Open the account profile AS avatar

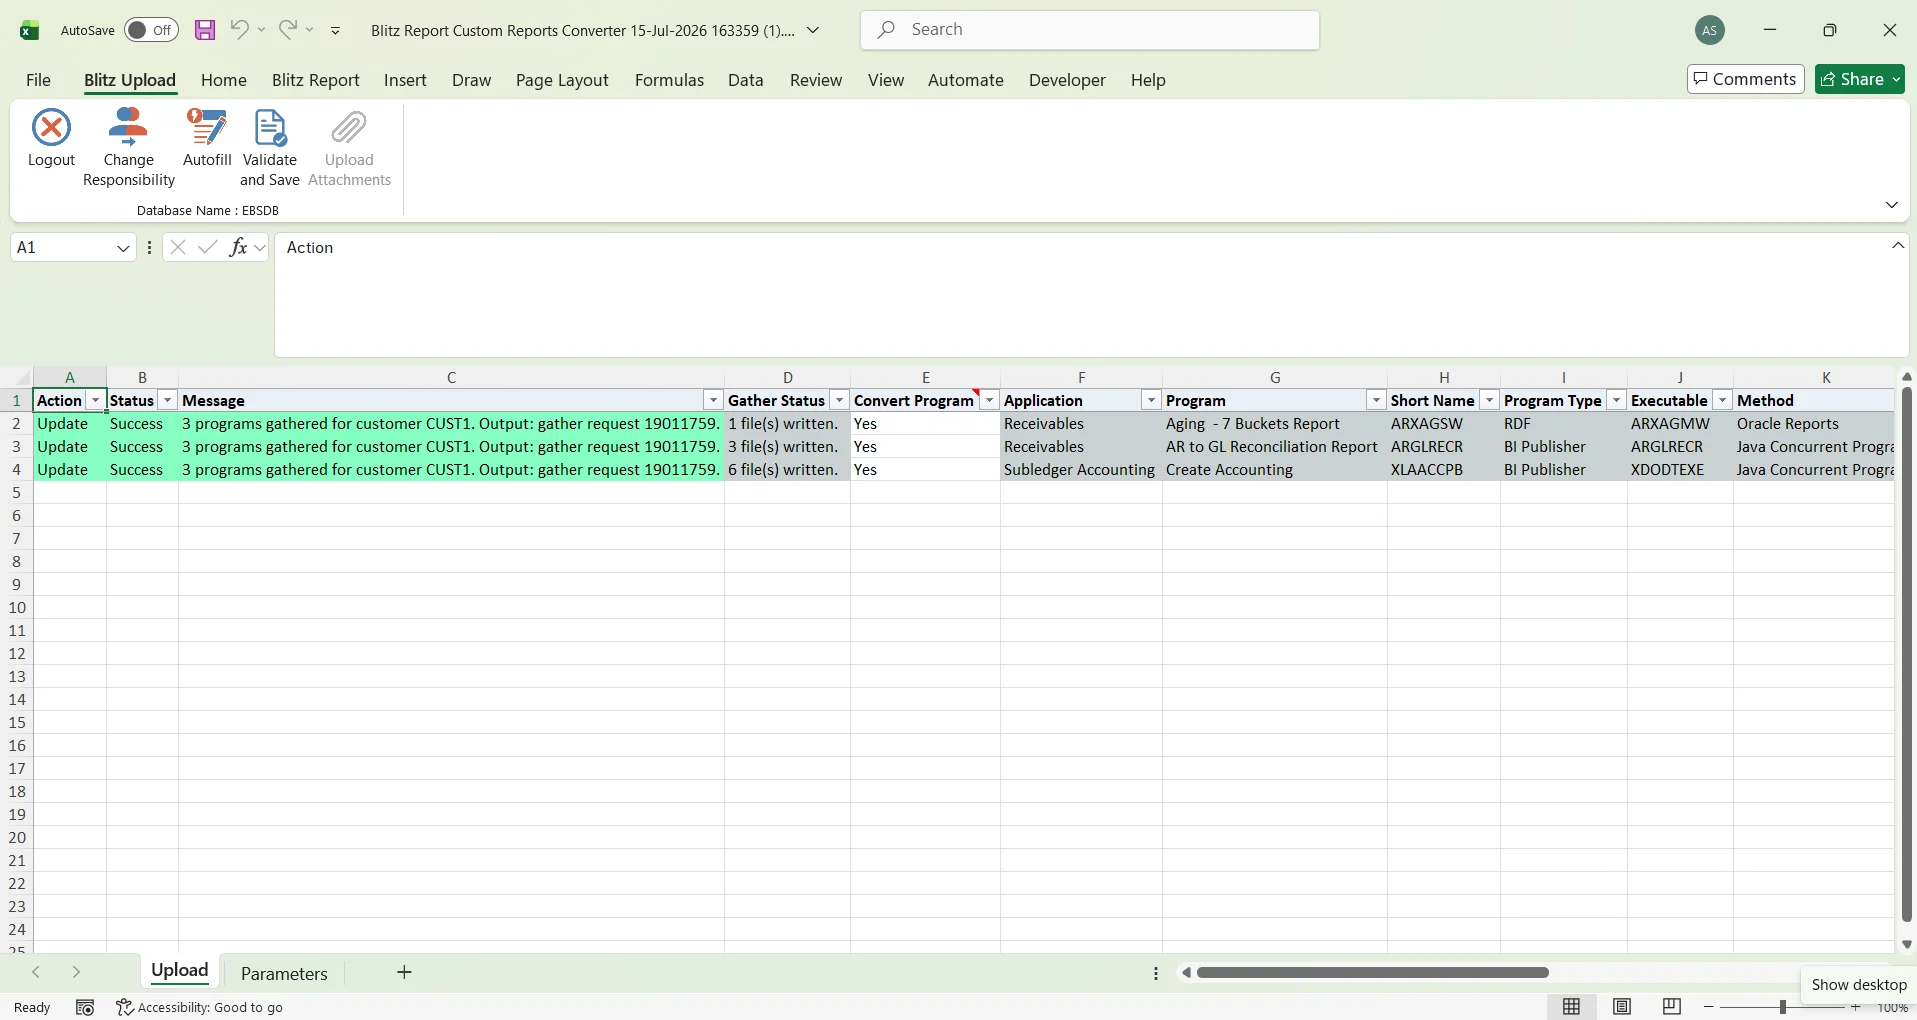(x=1710, y=30)
